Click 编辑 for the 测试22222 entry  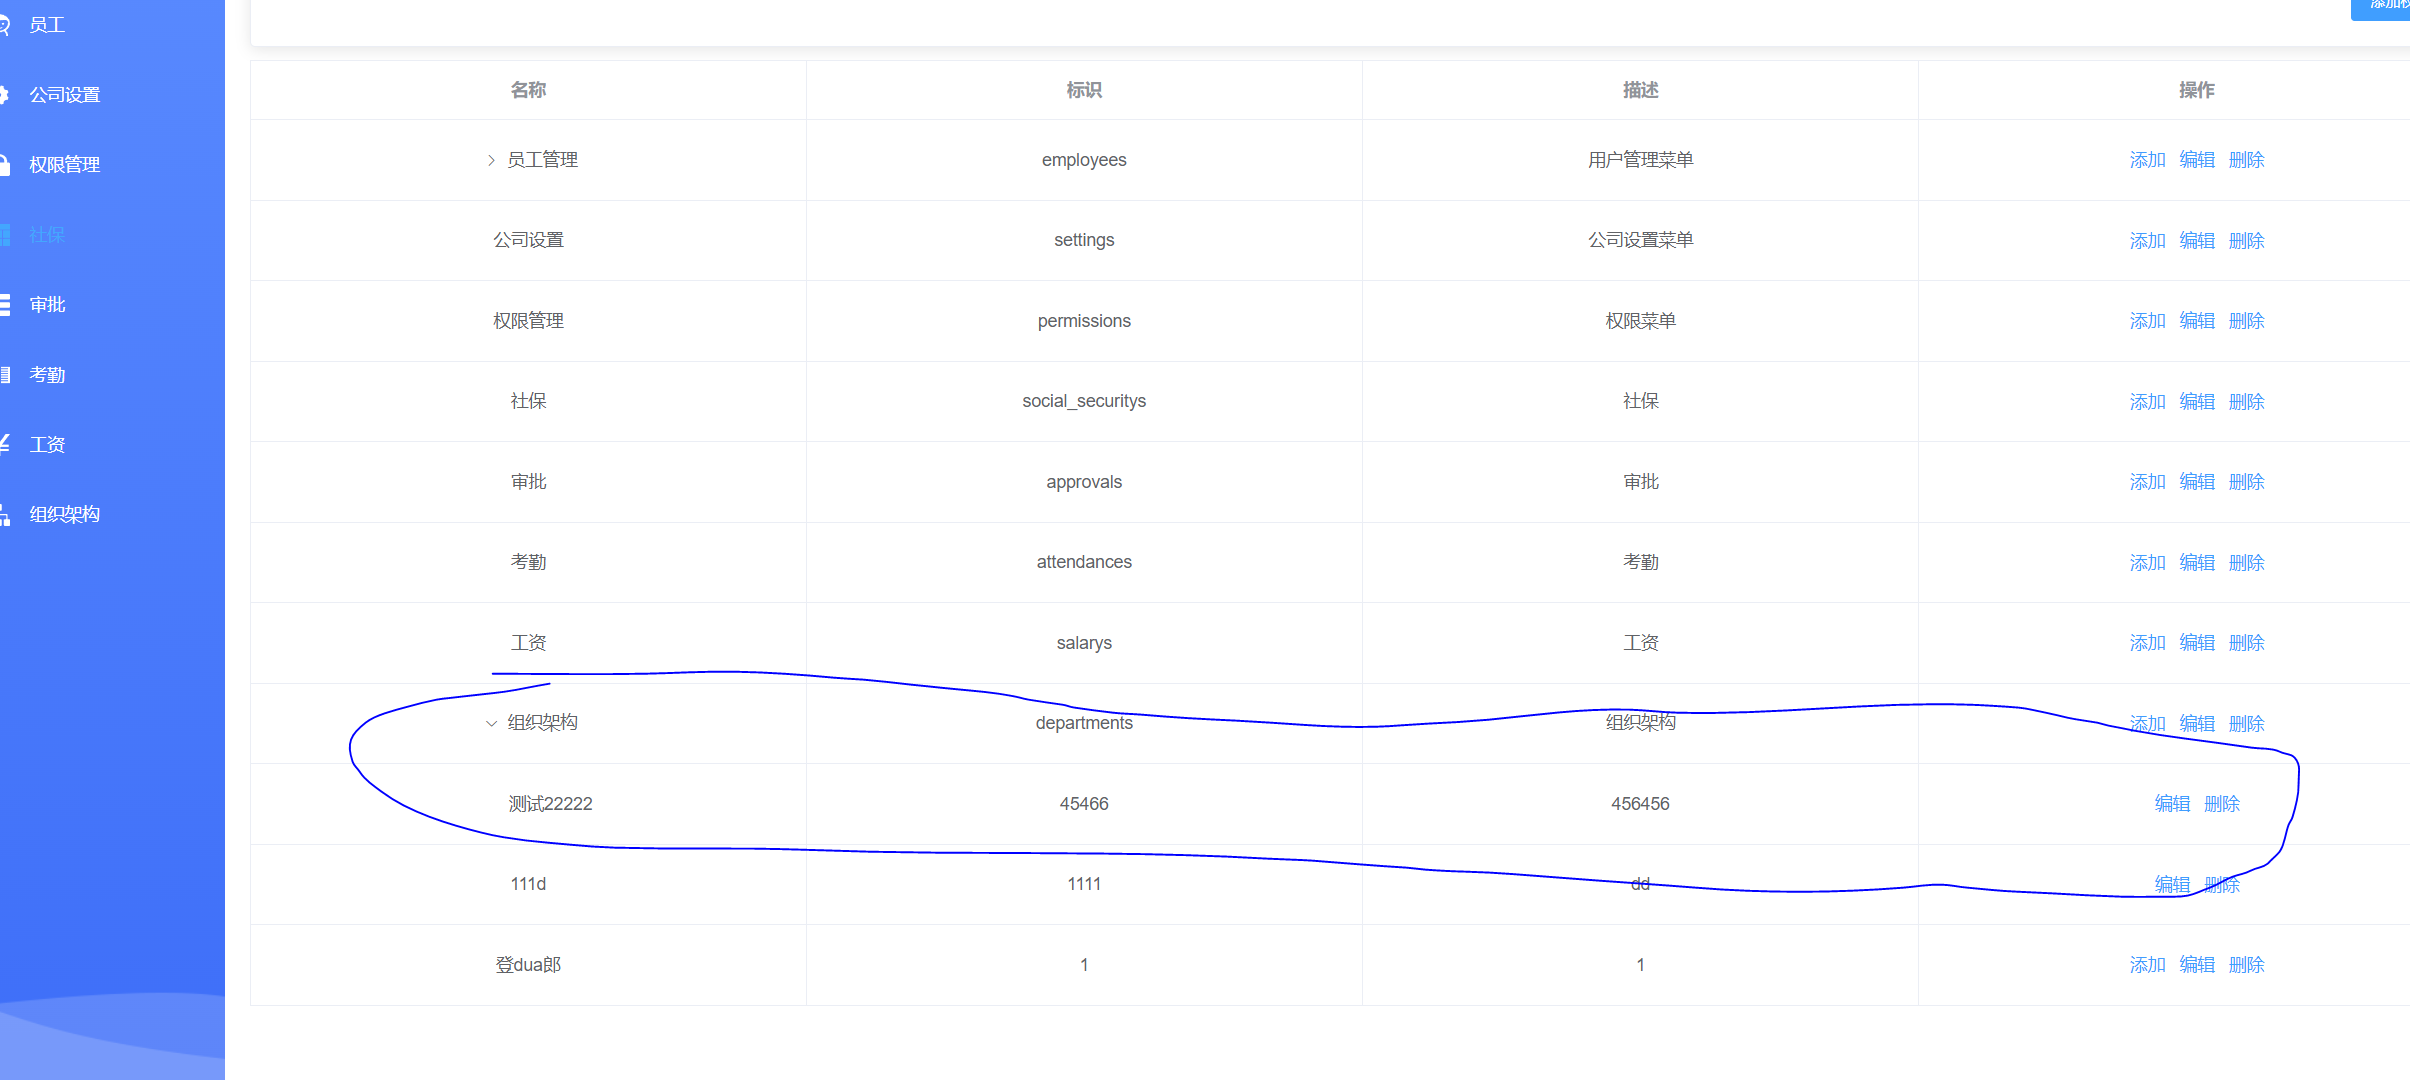[2172, 803]
